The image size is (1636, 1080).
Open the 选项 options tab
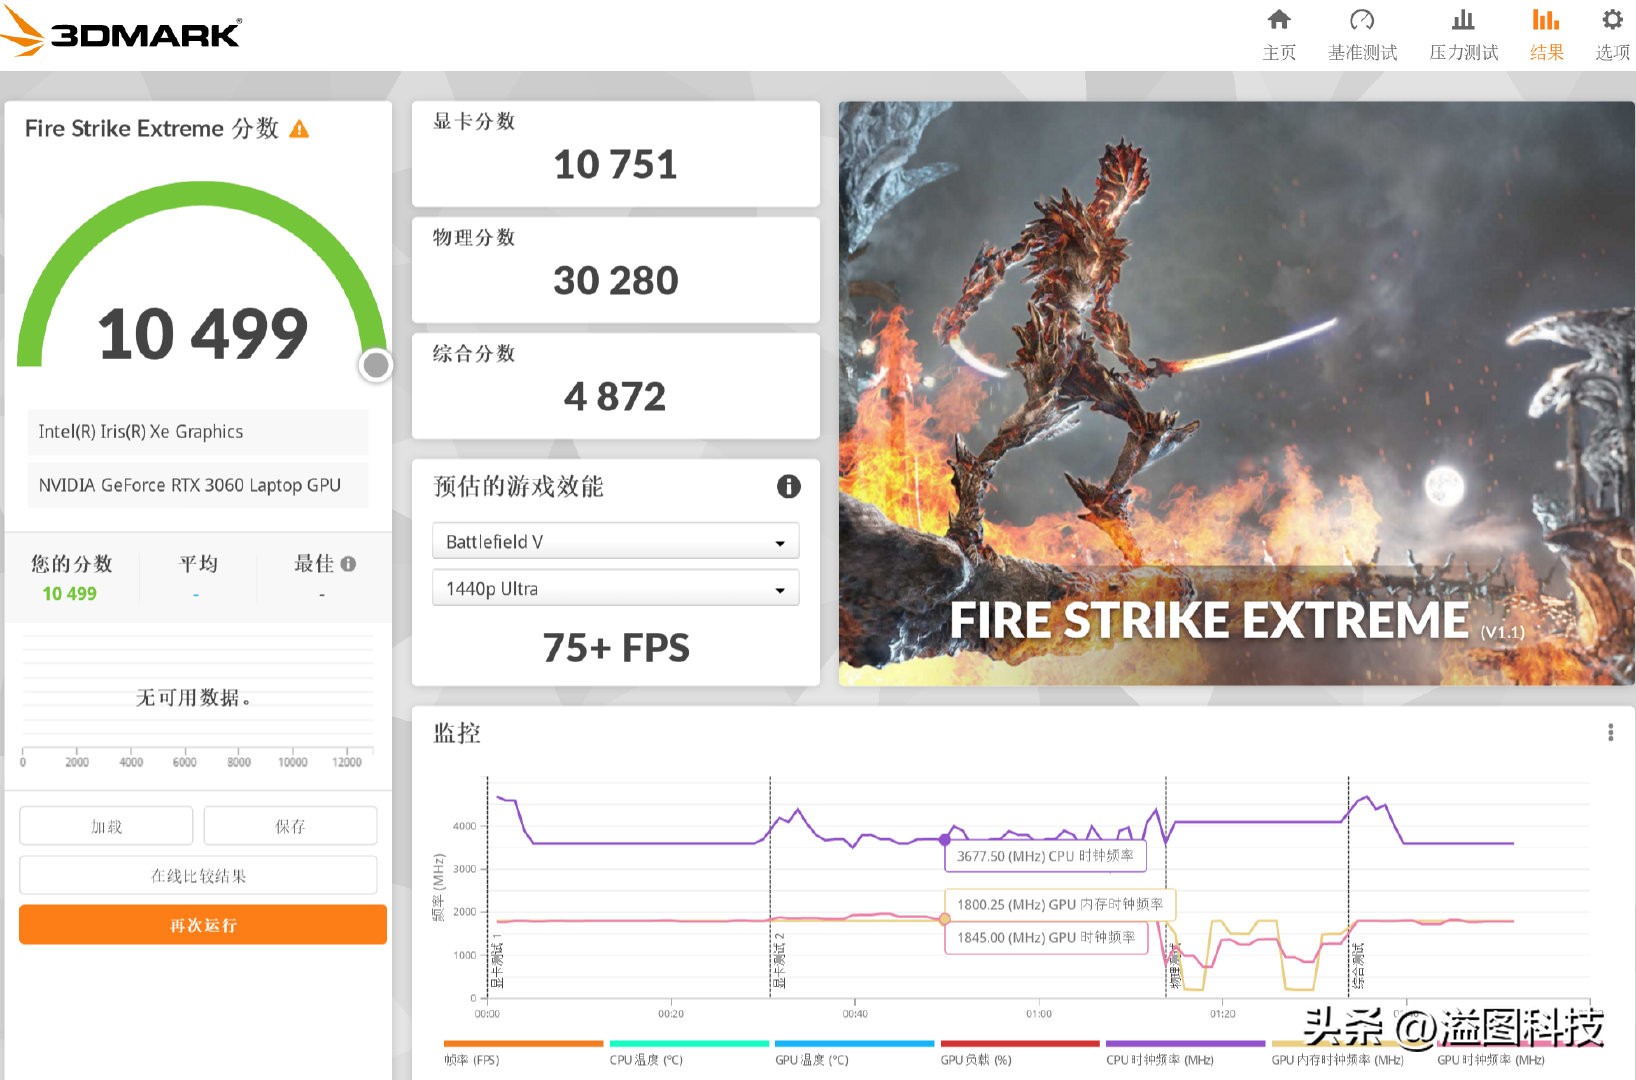pos(1612,35)
